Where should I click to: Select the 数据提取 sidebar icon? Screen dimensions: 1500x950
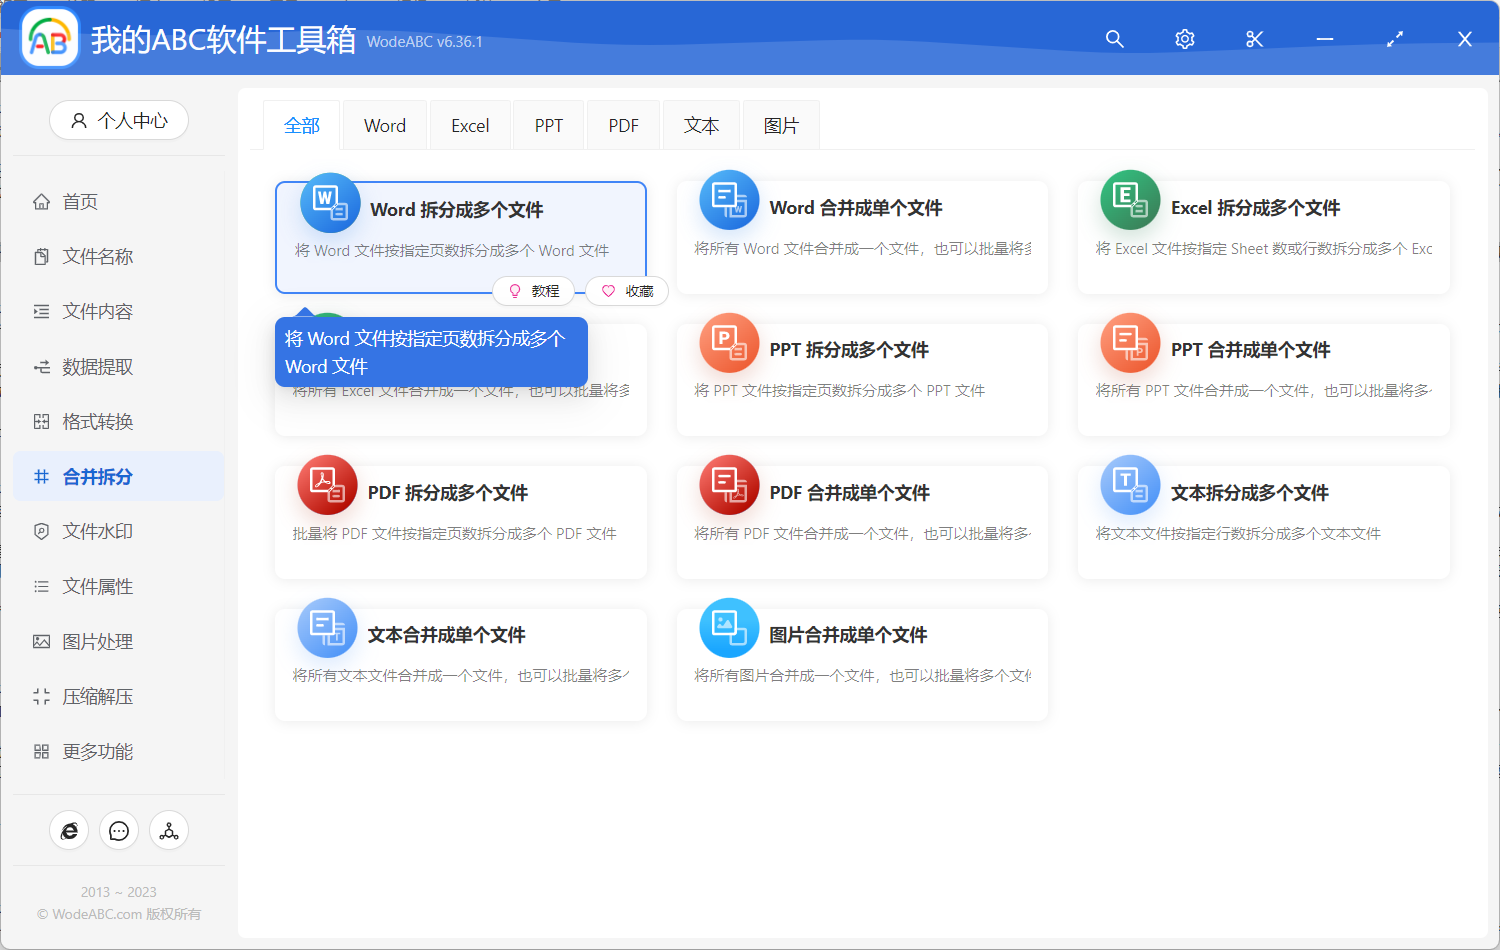click(41, 366)
